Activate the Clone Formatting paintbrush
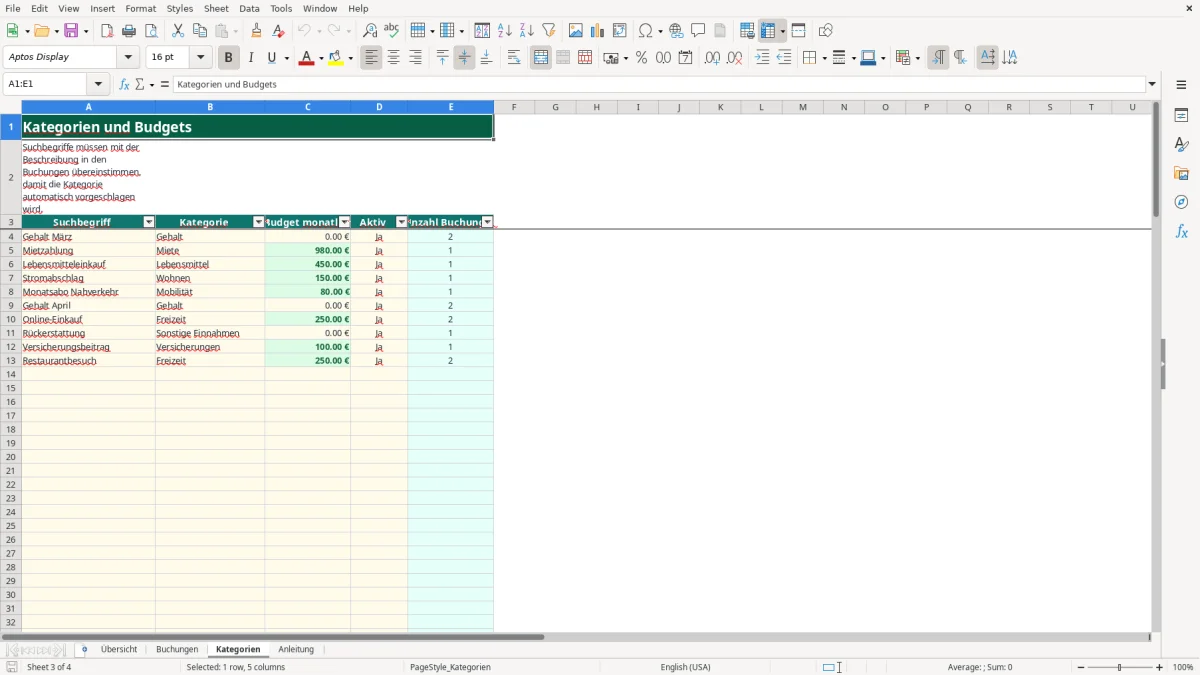1200x675 pixels. pos(256,31)
